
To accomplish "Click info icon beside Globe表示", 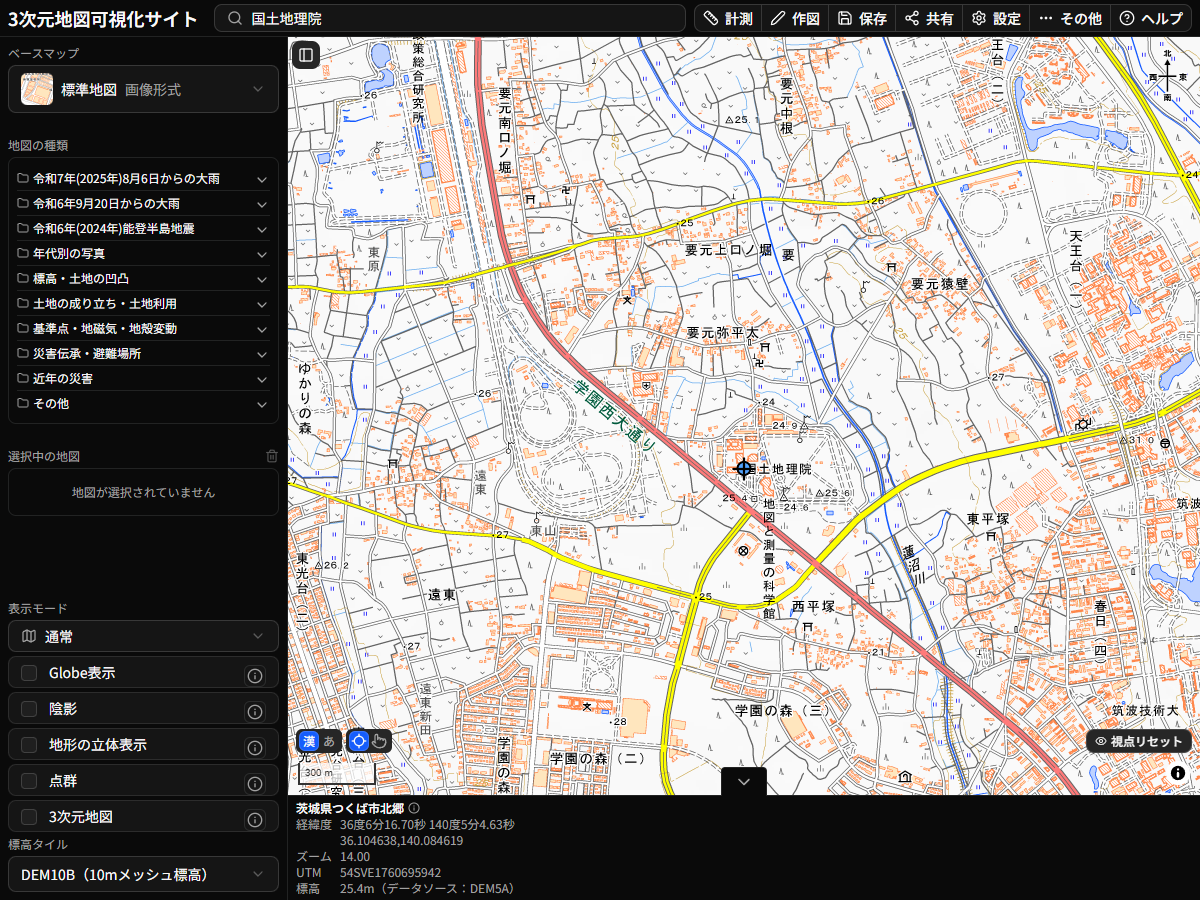I will tap(254, 675).
